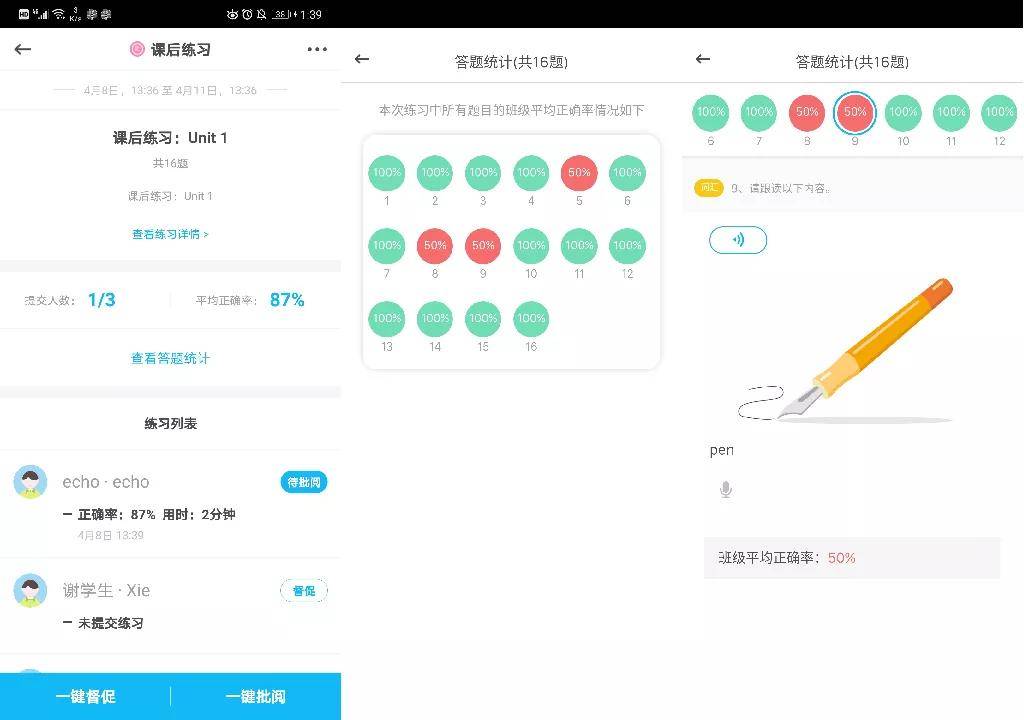Switch to question 6 in top strip

(711, 112)
